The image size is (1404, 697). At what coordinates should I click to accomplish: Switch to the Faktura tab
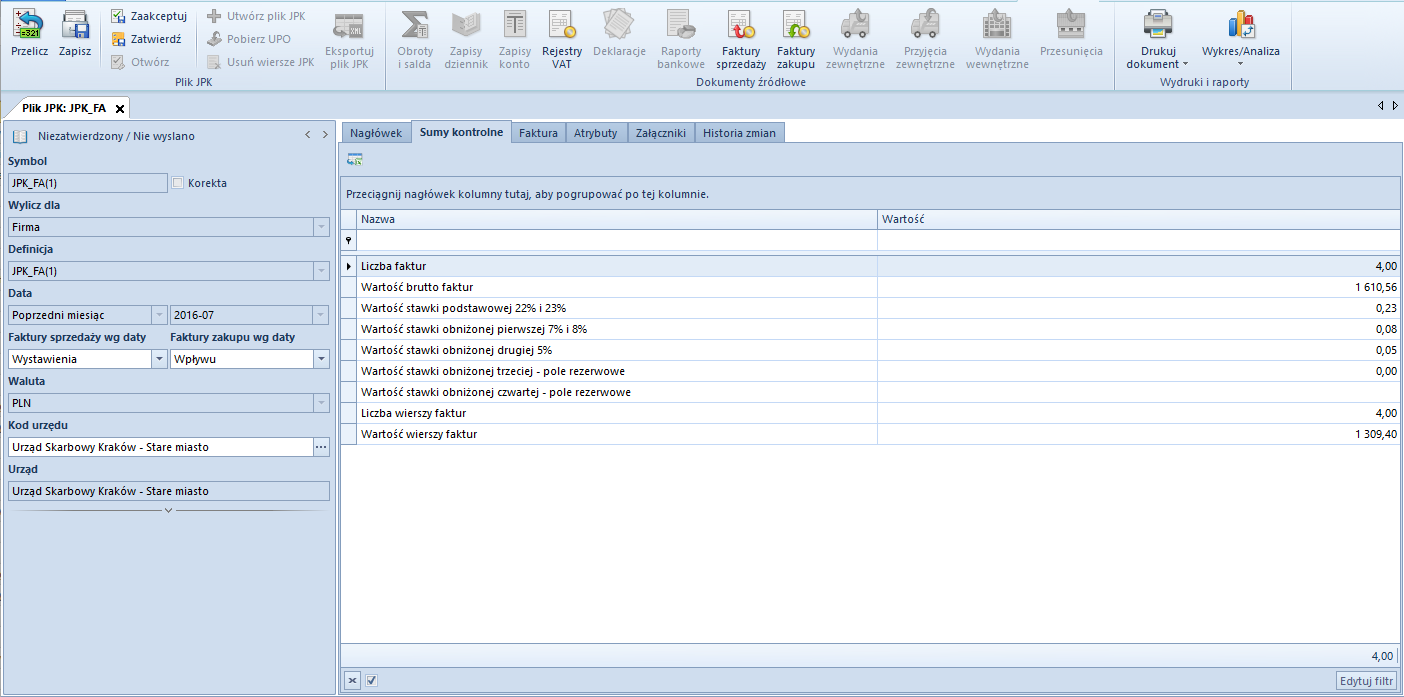click(x=538, y=132)
